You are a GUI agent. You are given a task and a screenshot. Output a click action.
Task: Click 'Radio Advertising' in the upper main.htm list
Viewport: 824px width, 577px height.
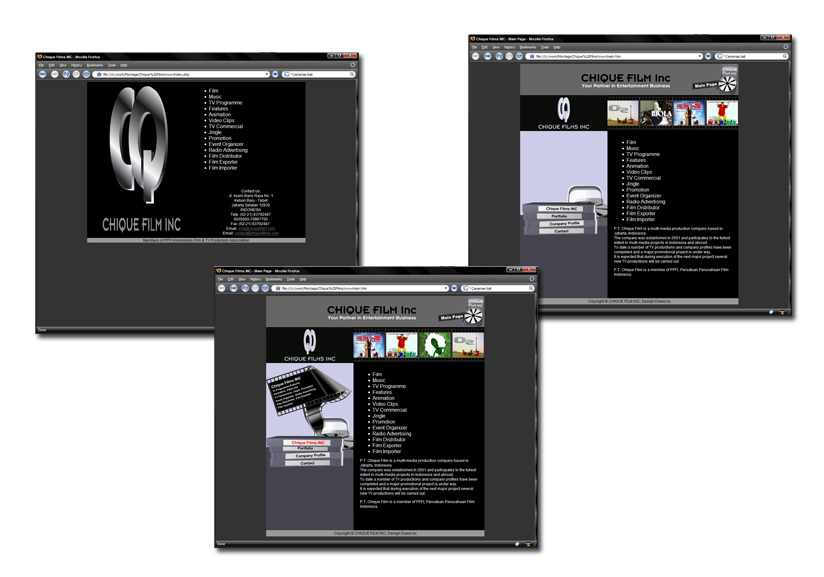(x=646, y=202)
